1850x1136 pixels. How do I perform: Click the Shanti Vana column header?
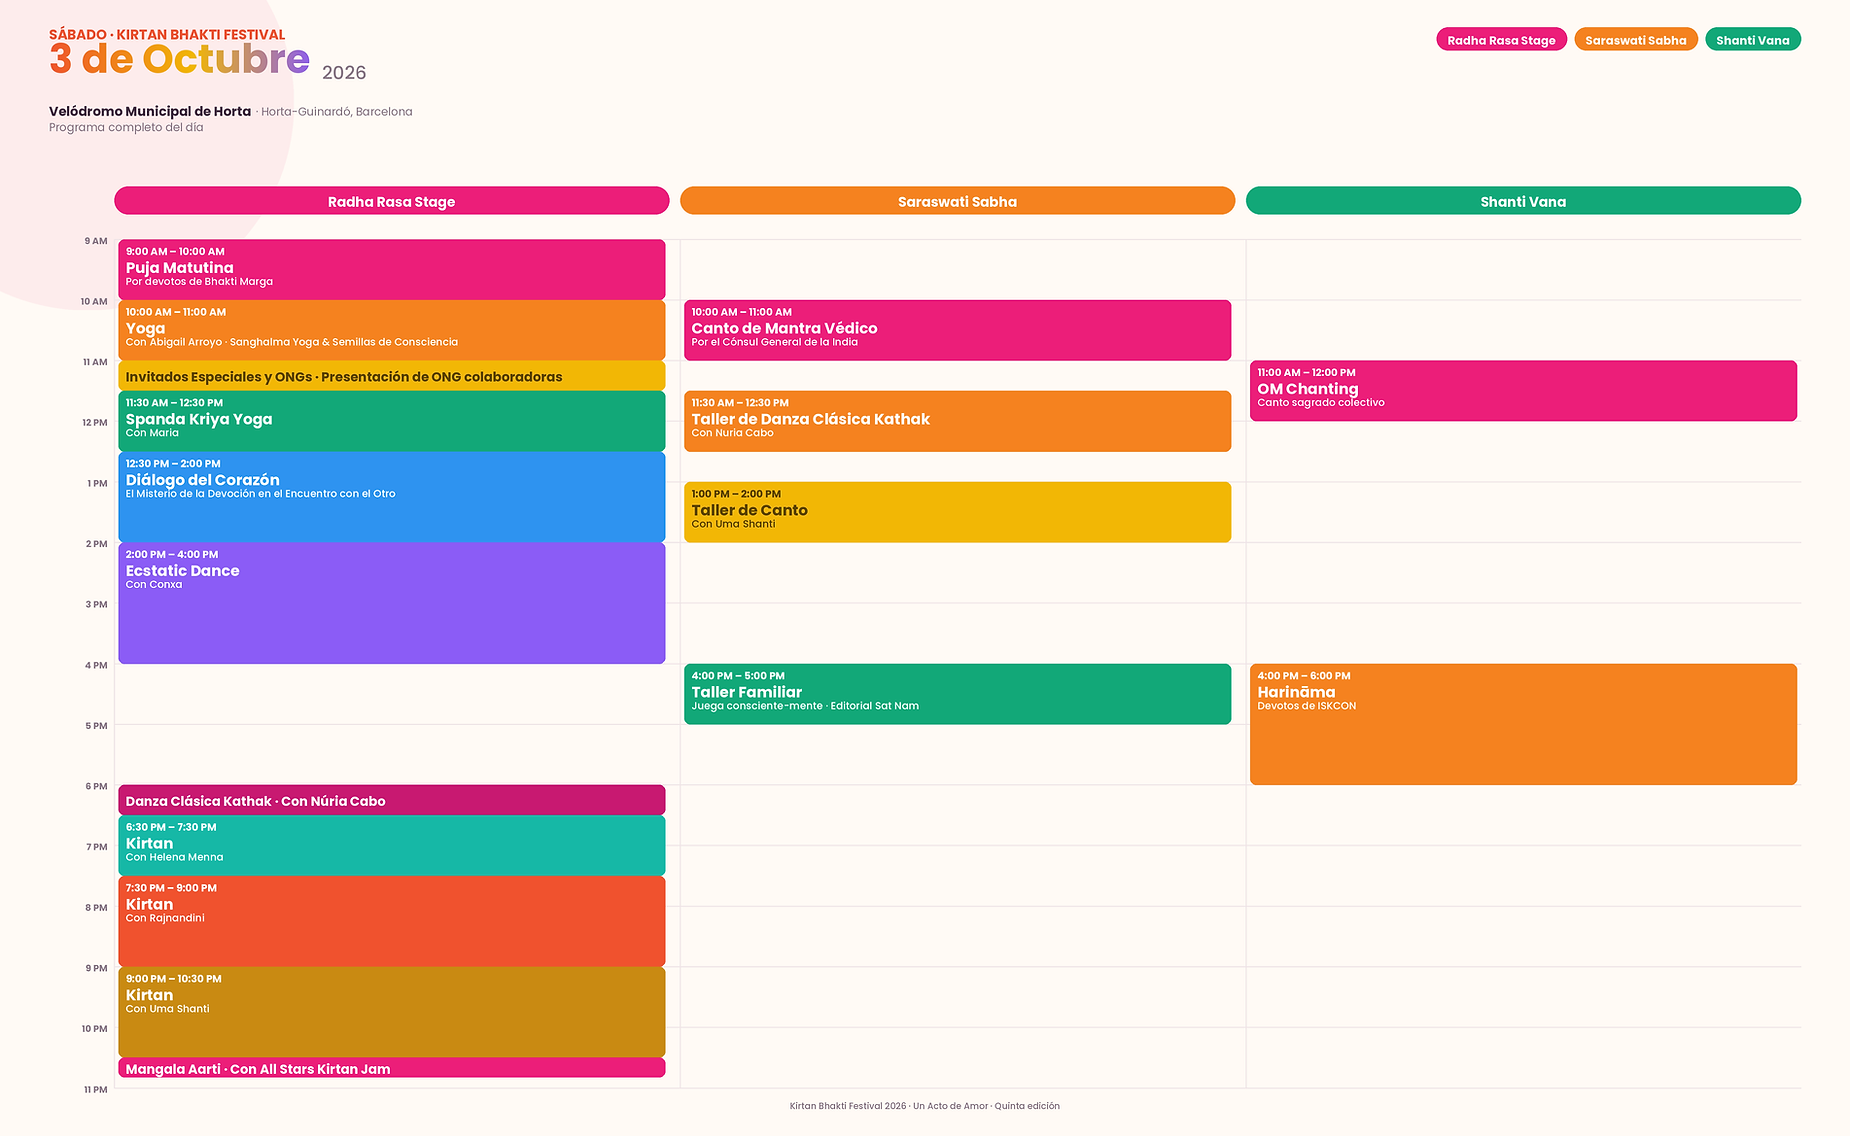[x=1523, y=201]
